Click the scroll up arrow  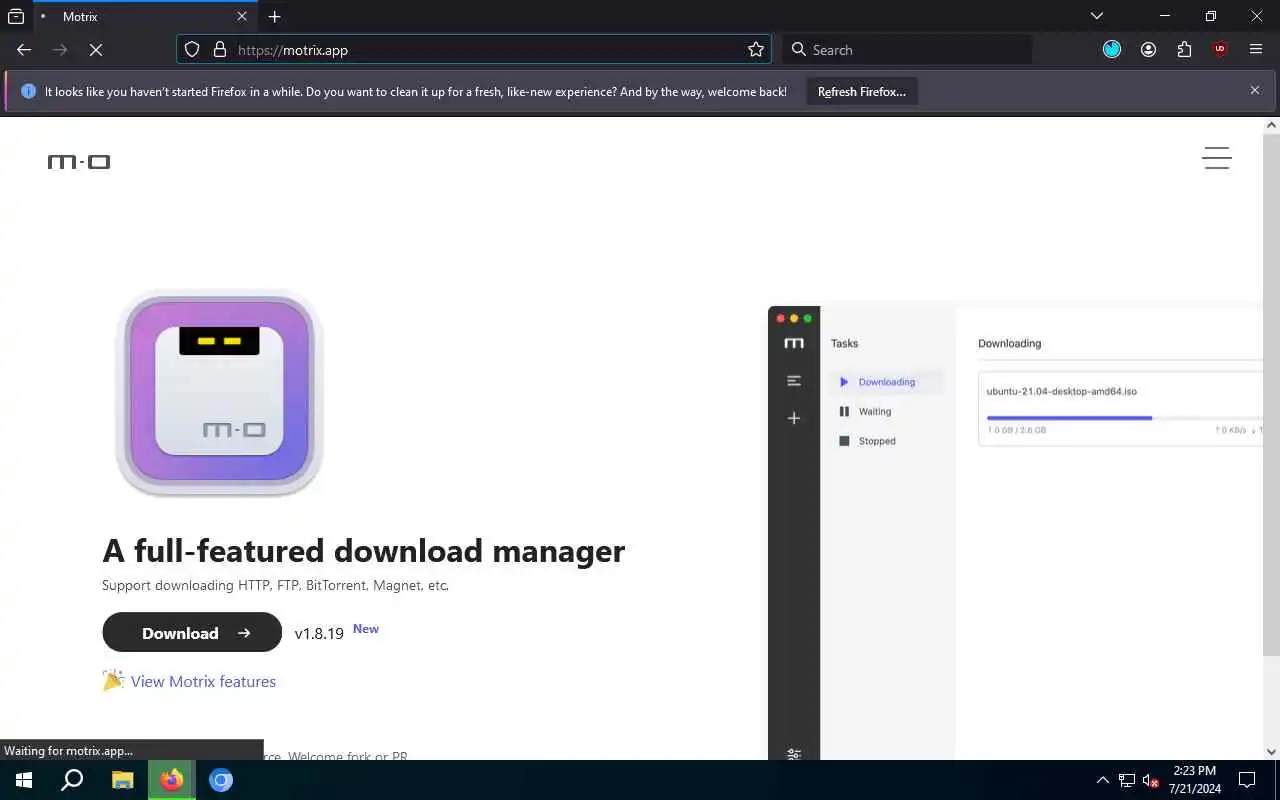tap(1272, 125)
